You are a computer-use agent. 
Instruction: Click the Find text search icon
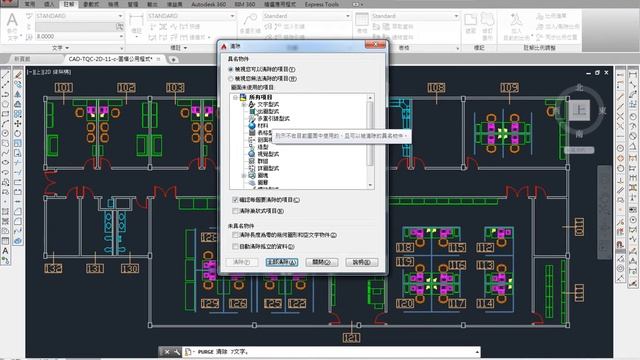[120, 27]
